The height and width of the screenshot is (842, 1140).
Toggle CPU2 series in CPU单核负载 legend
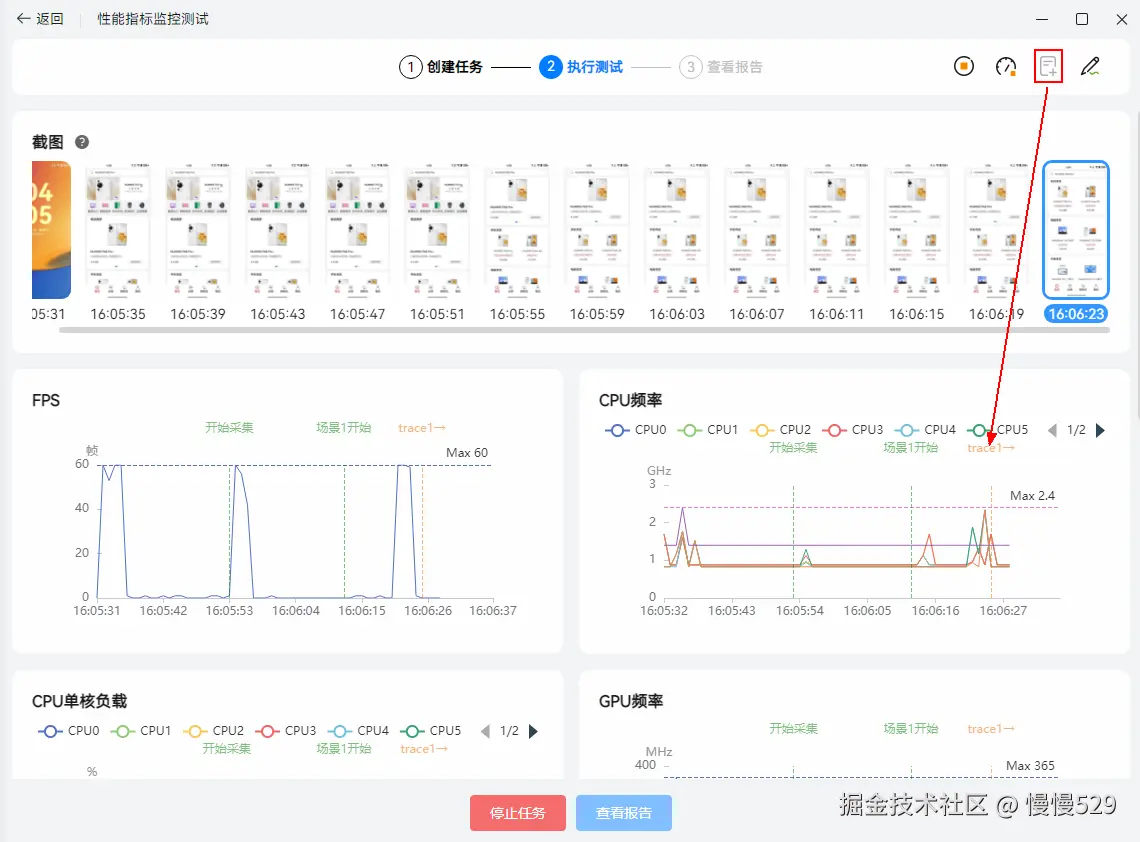(x=213, y=731)
